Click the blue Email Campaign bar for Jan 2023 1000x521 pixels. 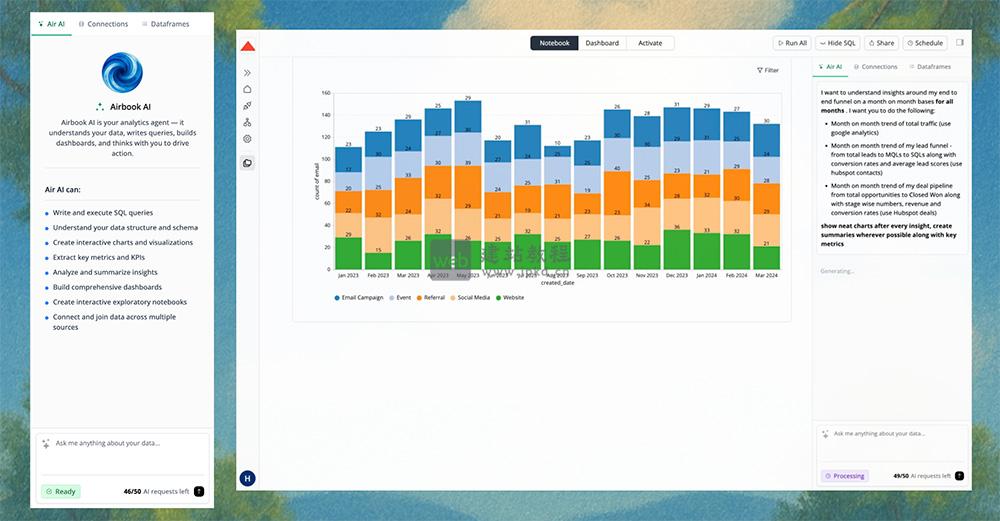348,159
